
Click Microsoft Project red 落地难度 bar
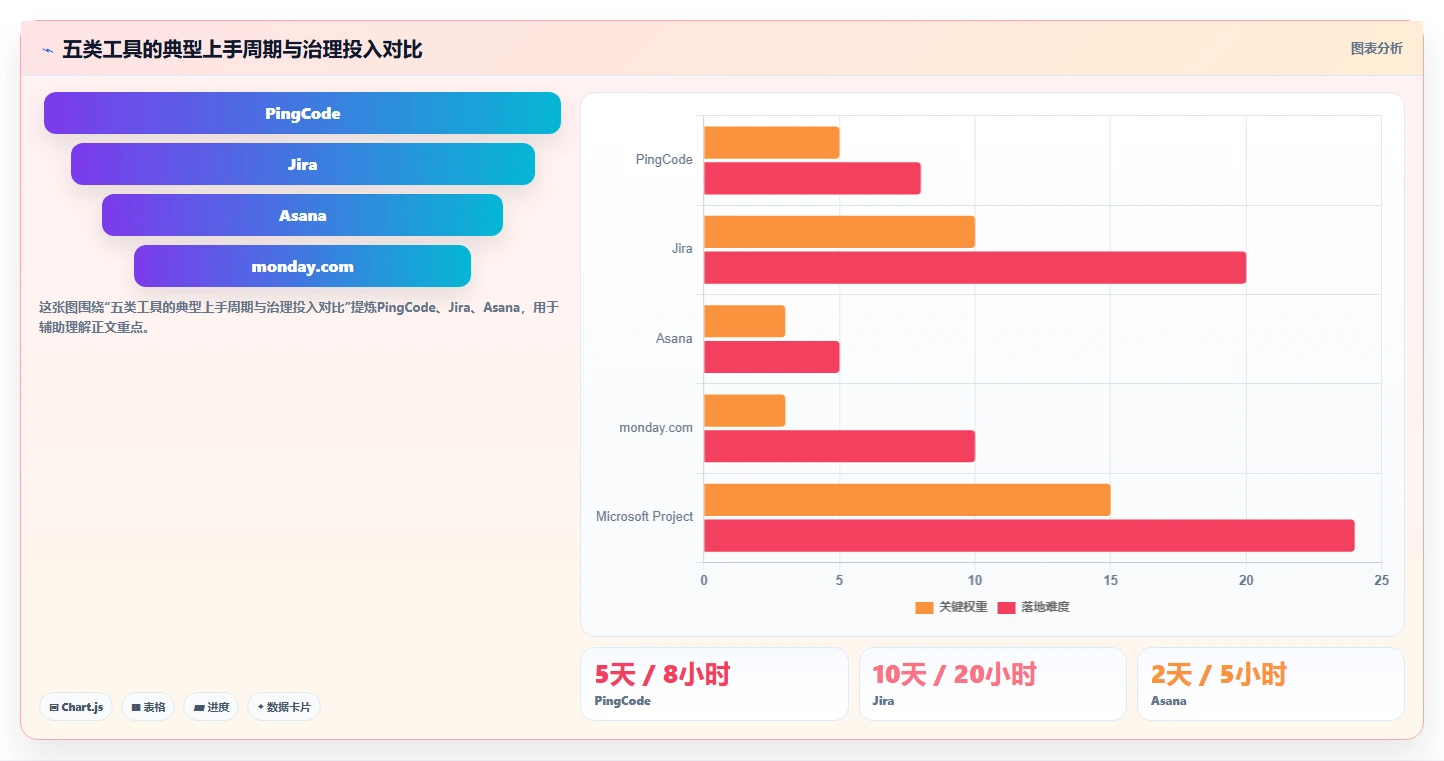[x=1029, y=535]
